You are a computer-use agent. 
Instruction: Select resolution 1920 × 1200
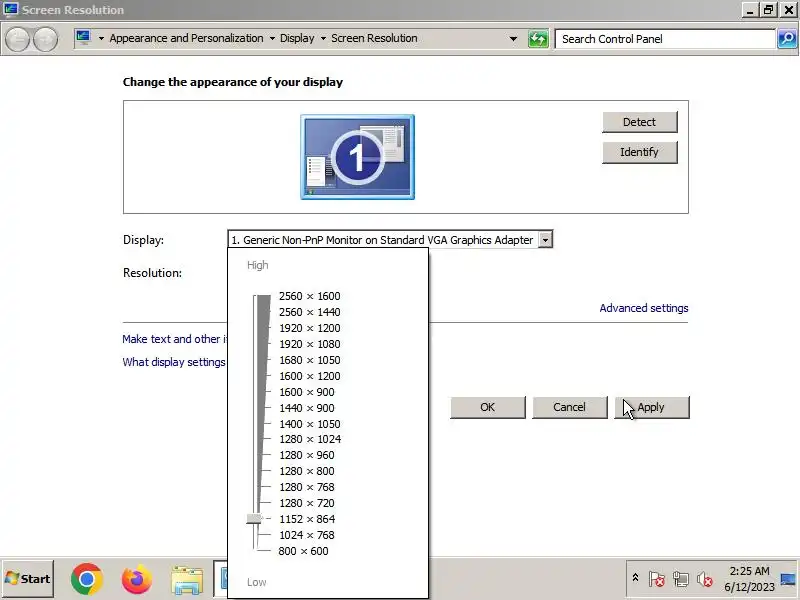[309, 328]
